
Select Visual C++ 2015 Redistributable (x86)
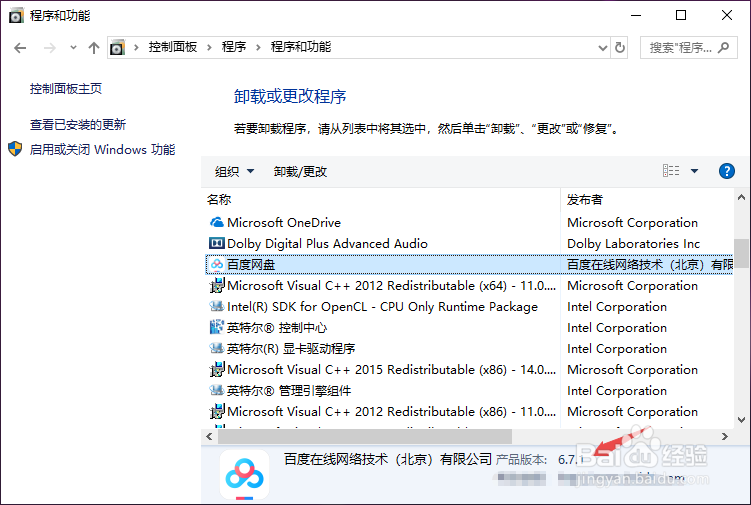pos(469,370)
